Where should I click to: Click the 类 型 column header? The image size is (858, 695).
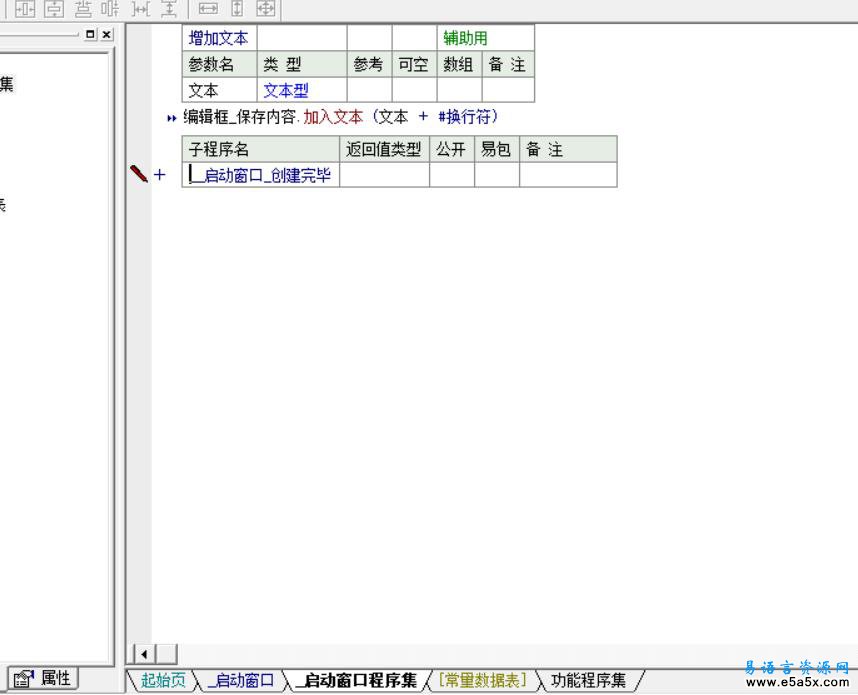[302, 65]
